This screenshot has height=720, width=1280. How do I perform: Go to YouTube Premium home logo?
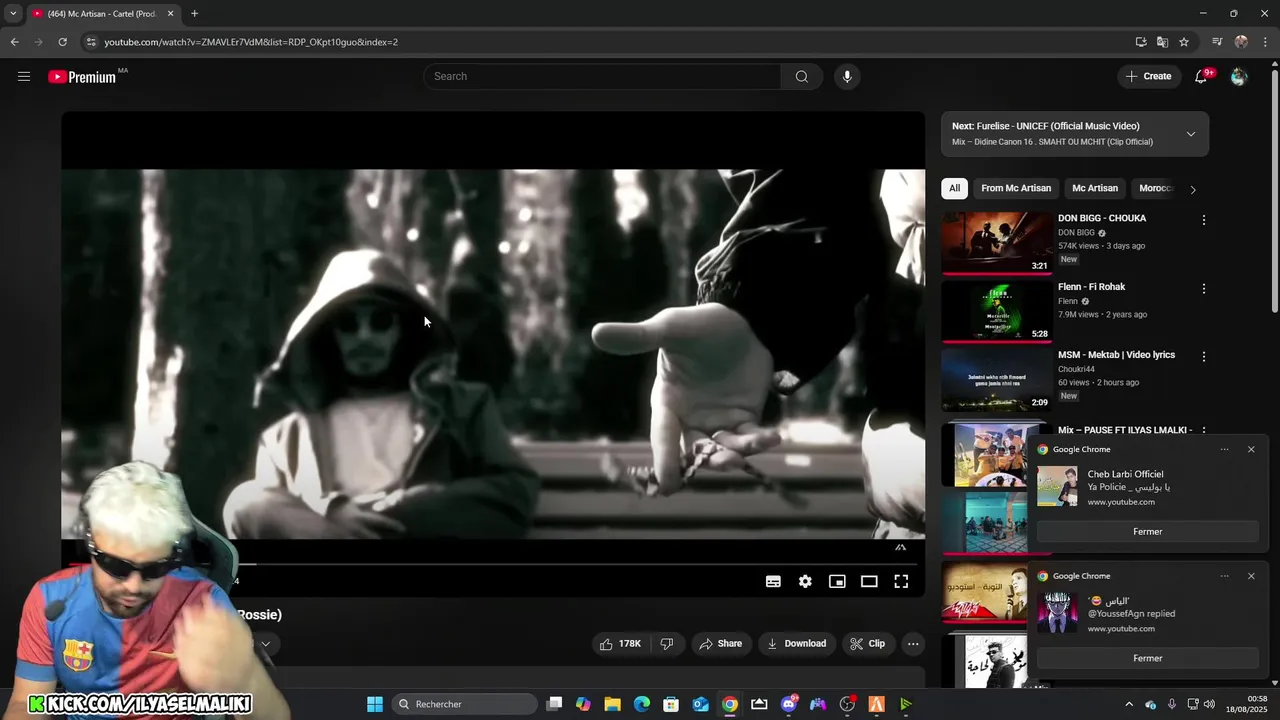pos(82,77)
